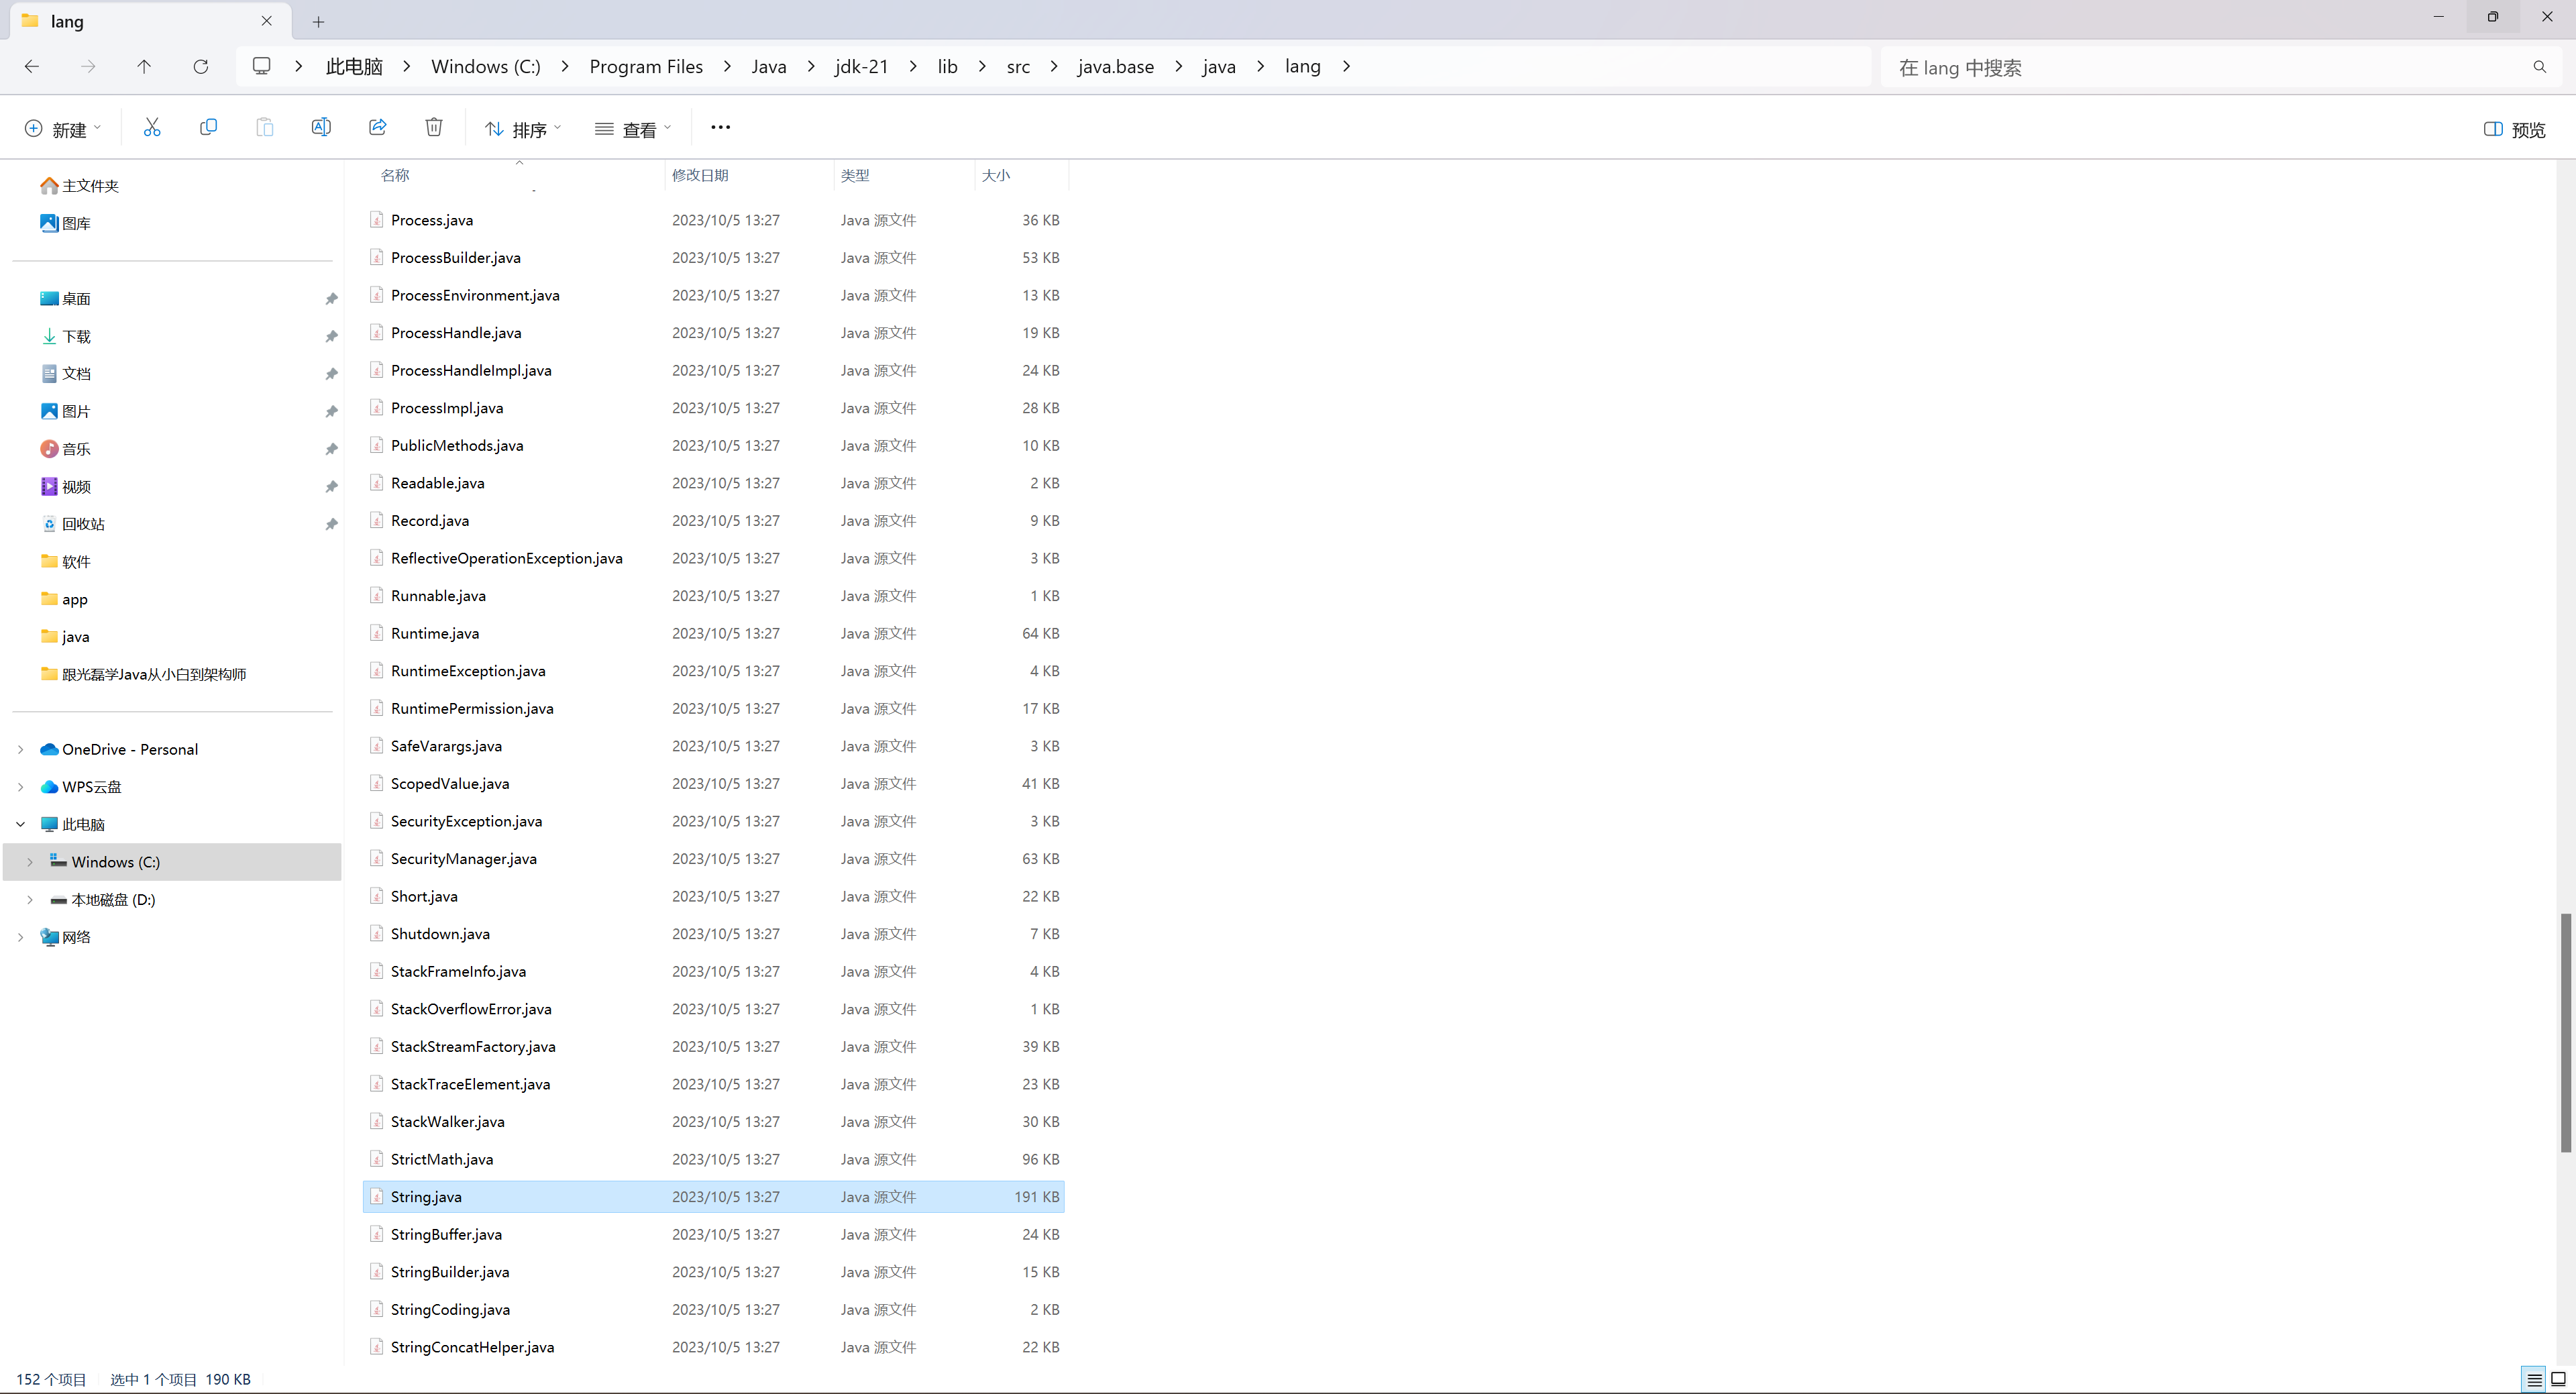Open chevron after jdk-21 in breadcrumb
The width and height of the screenshot is (2576, 1394).
pos(913,66)
